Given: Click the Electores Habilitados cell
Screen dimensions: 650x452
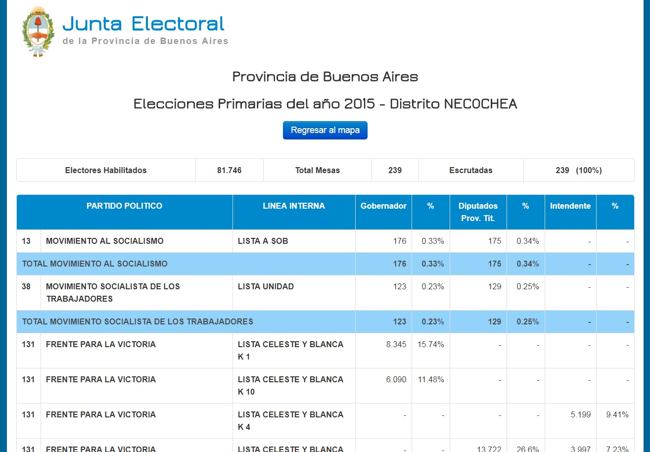Looking at the screenshot, I should click(105, 170).
